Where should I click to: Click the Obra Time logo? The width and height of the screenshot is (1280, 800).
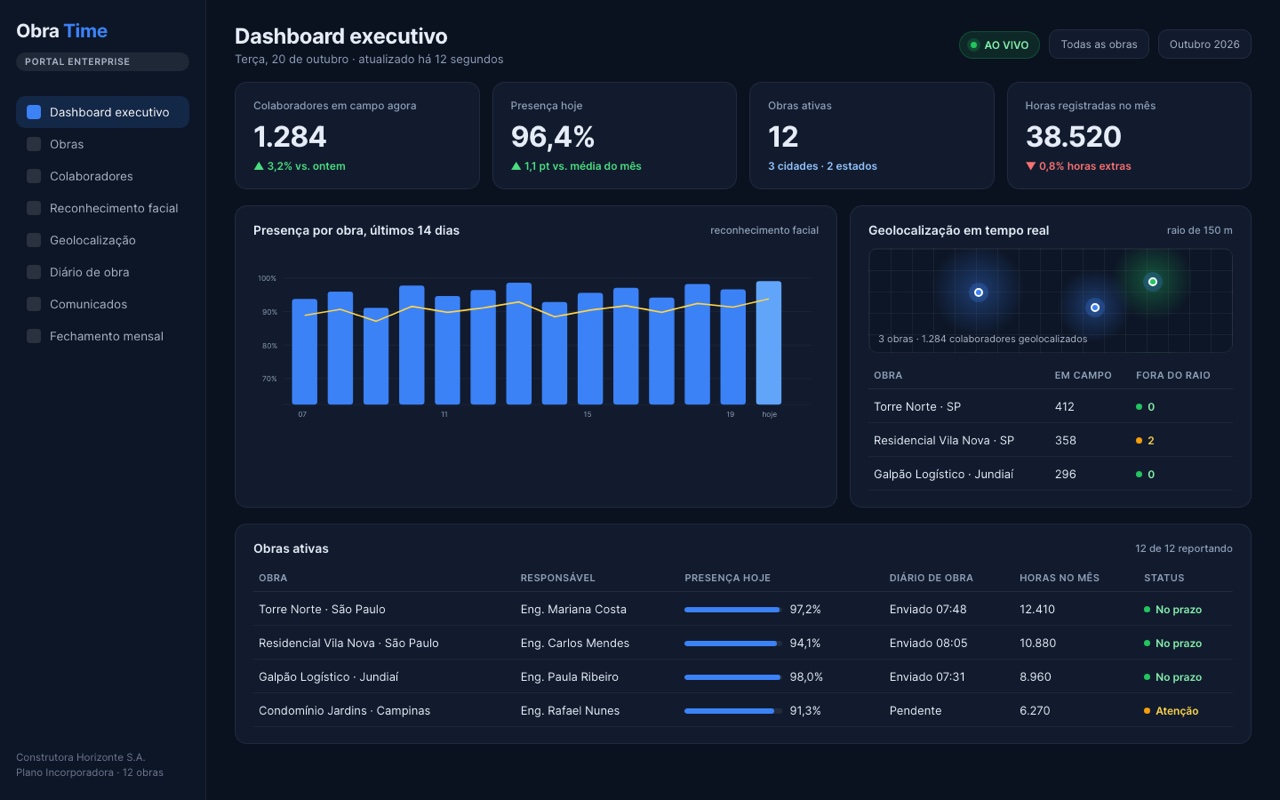(x=62, y=31)
